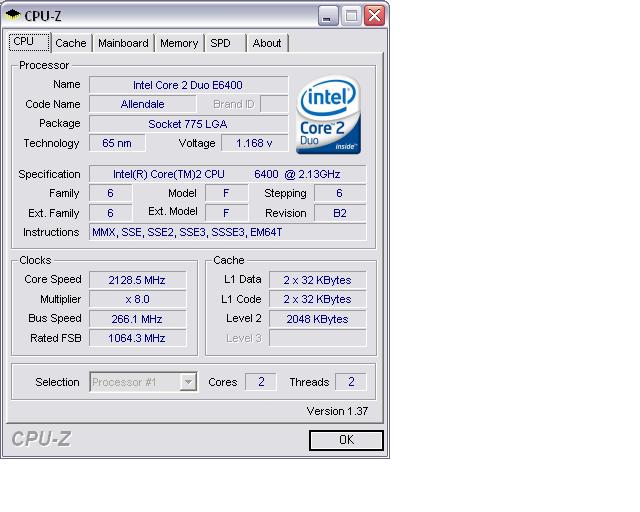The height and width of the screenshot is (512, 640).
Task: Click the Name field Intel Core 2 Duo E6400
Action: point(188,85)
